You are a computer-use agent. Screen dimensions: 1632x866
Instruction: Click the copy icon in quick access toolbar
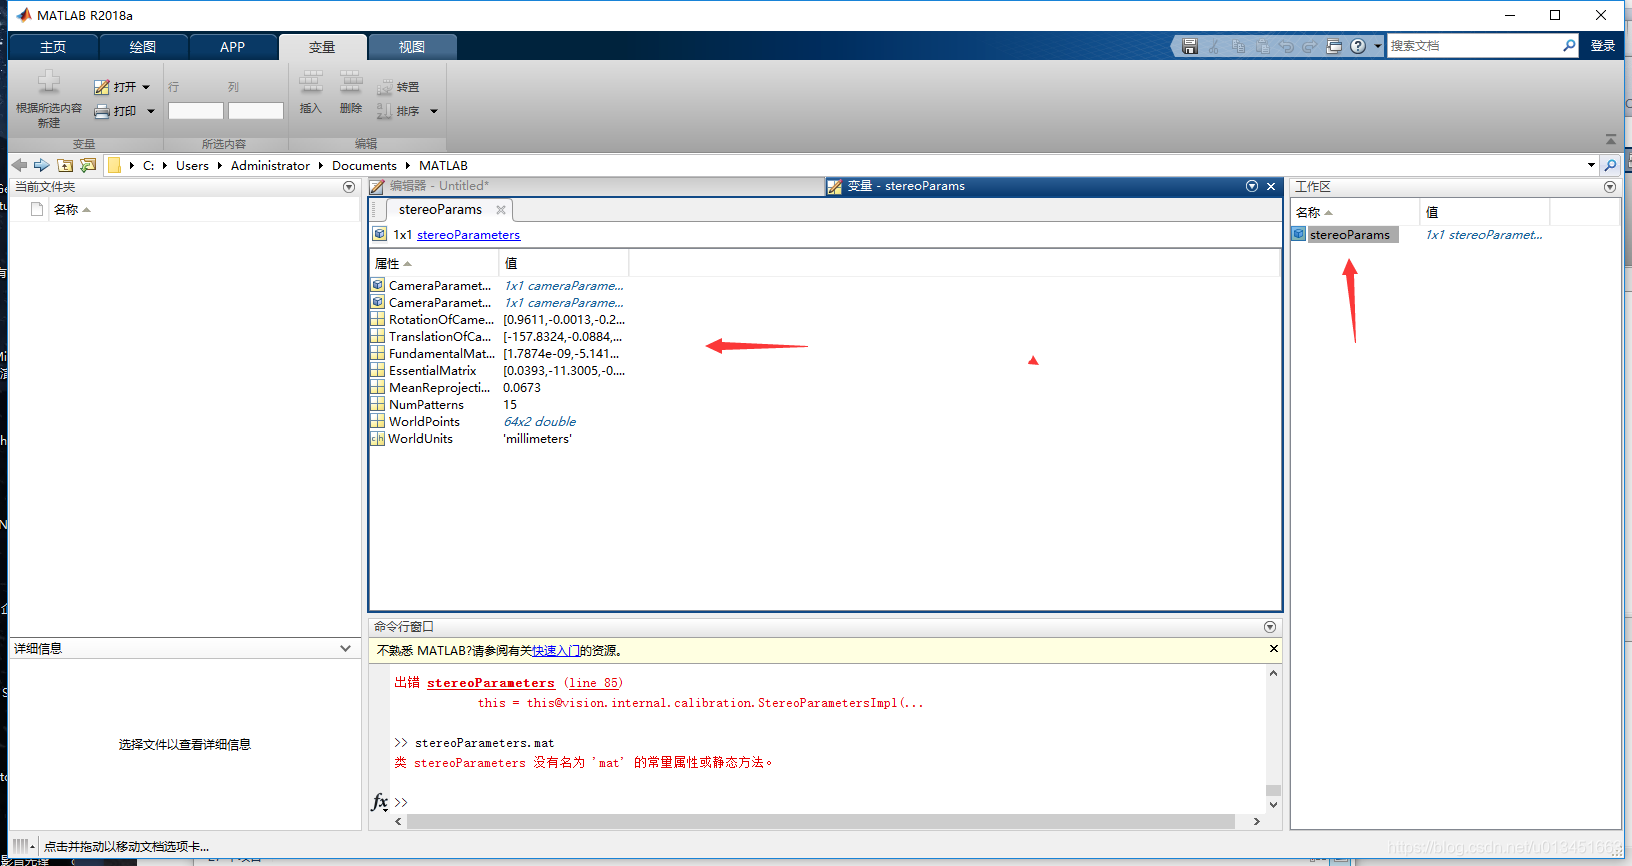coord(1238,46)
